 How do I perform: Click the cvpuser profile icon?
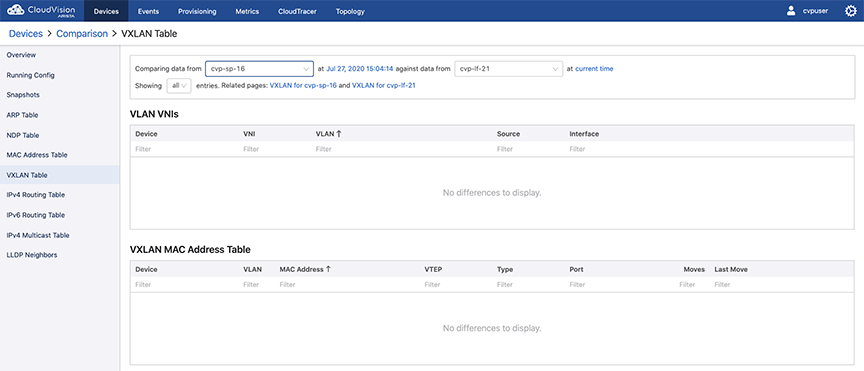coord(791,11)
